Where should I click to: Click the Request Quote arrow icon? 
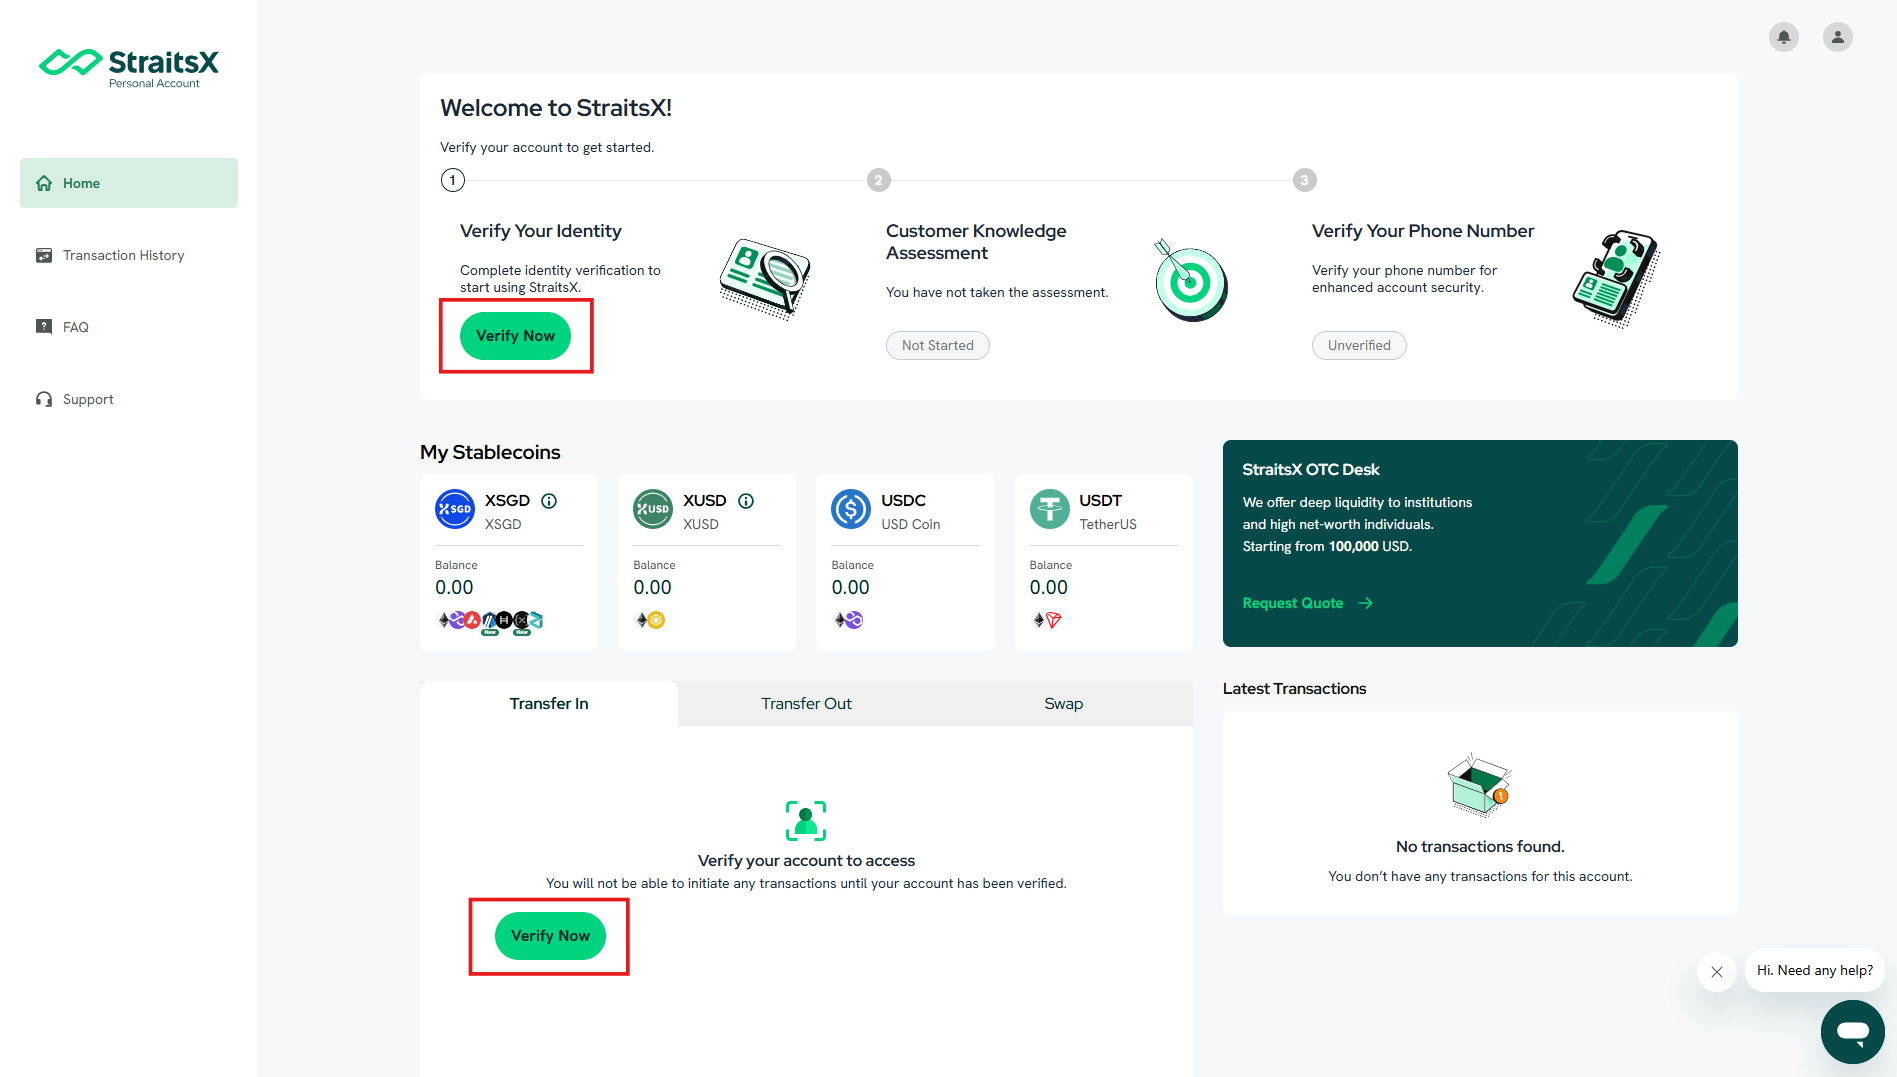pyautogui.click(x=1366, y=603)
